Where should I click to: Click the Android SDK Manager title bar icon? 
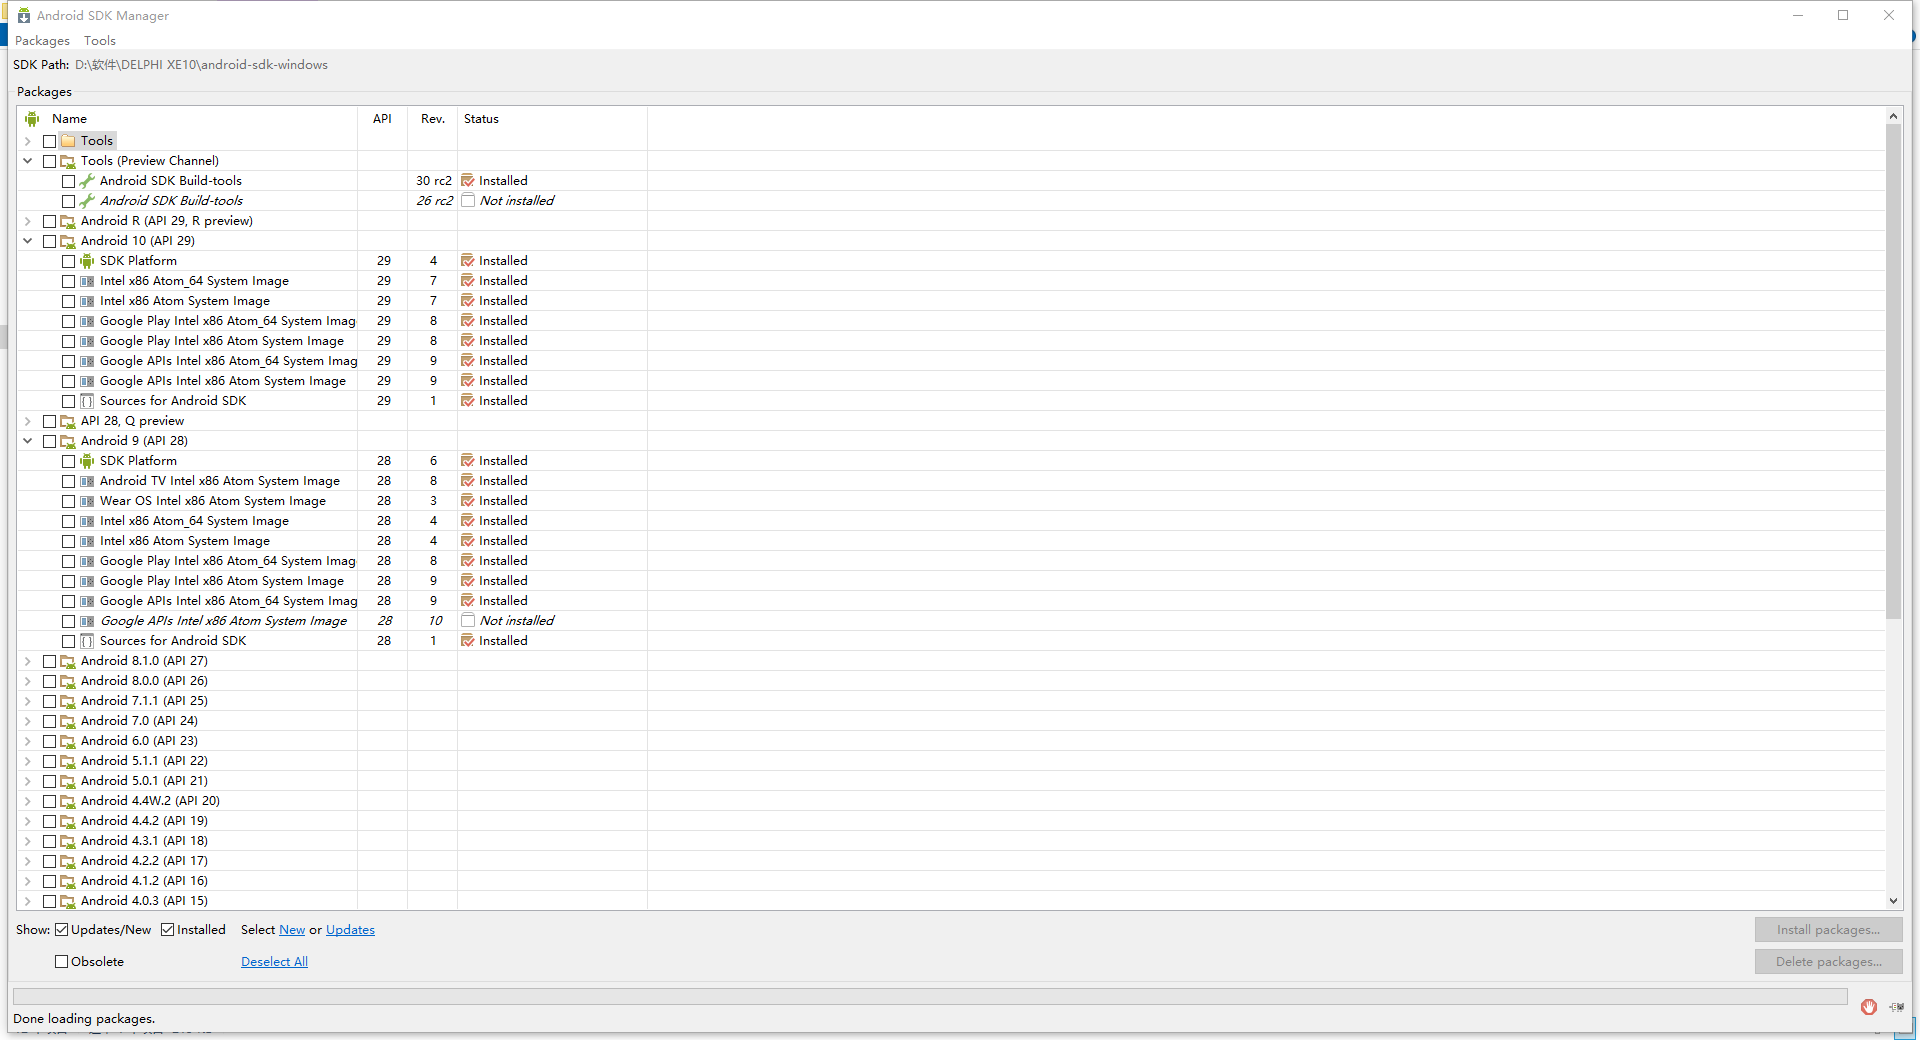(x=24, y=15)
